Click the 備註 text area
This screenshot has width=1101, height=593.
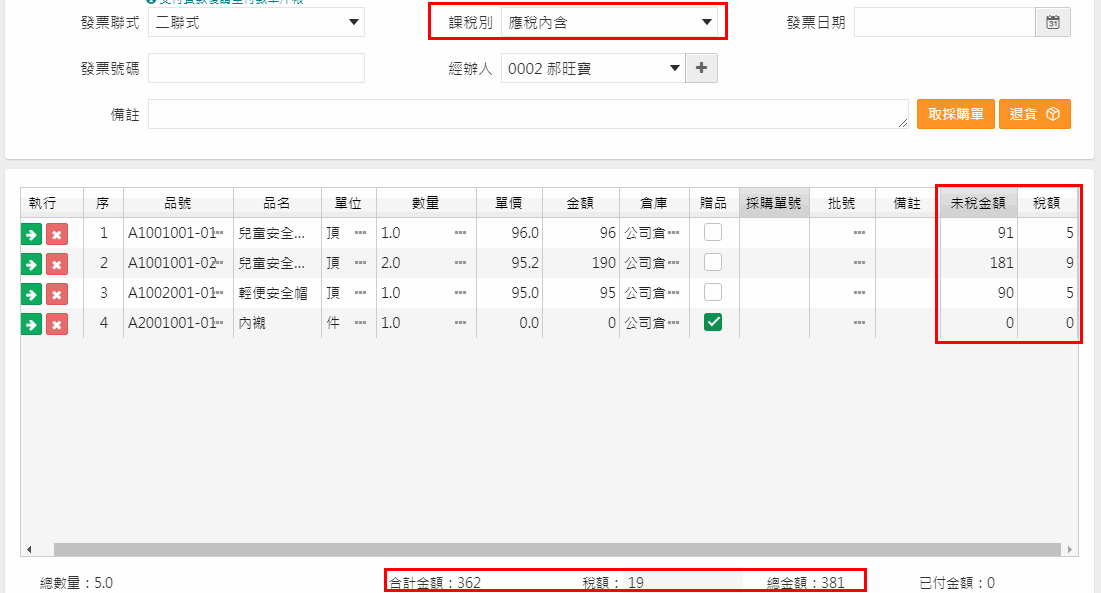pos(528,114)
